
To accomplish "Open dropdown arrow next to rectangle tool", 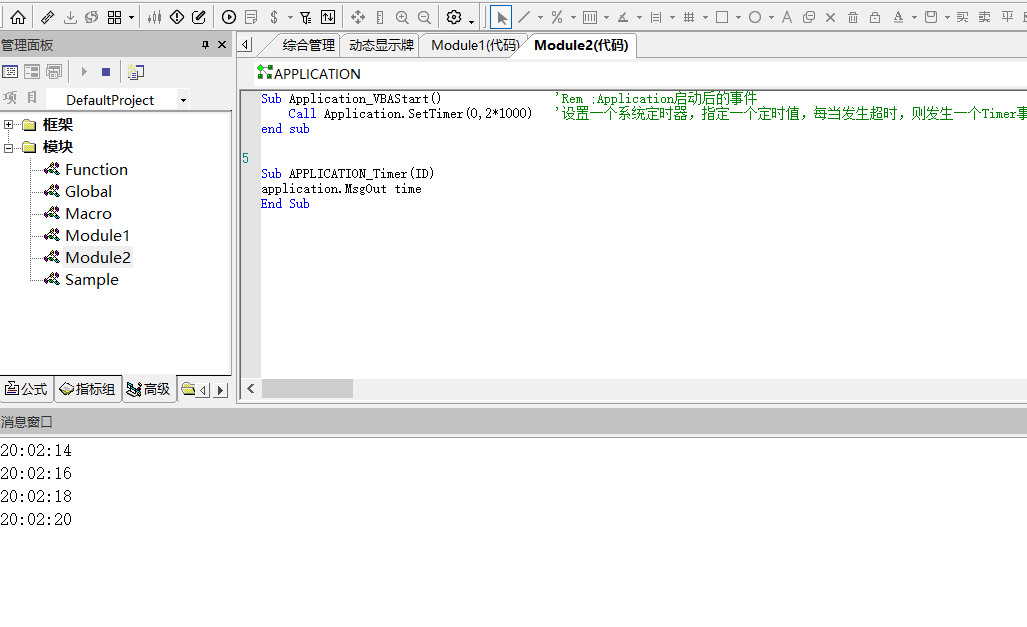I will pyautogui.click(x=738, y=18).
